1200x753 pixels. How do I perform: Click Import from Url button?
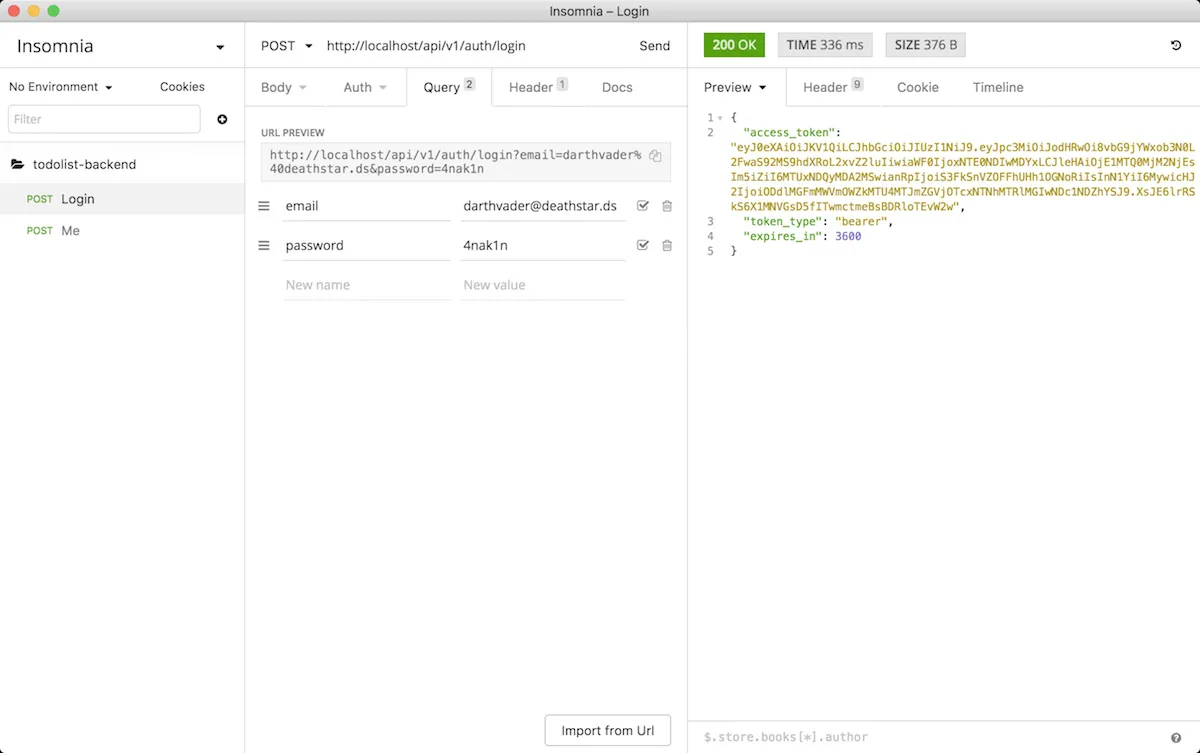608,730
